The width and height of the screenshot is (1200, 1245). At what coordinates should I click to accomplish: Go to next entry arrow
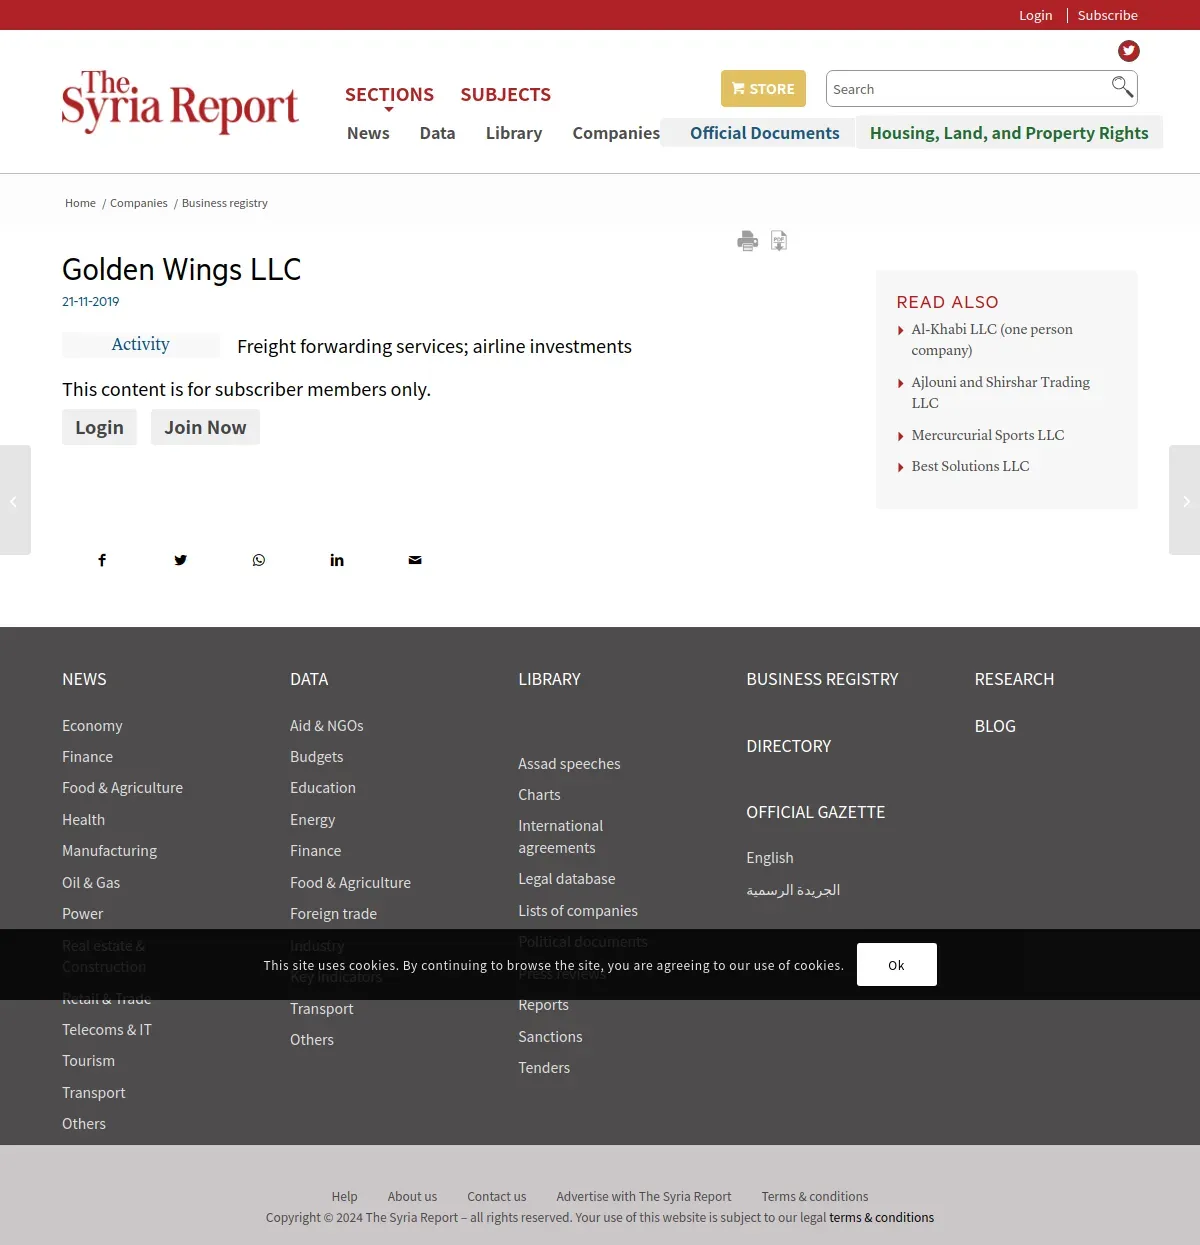pos(1185,500)
